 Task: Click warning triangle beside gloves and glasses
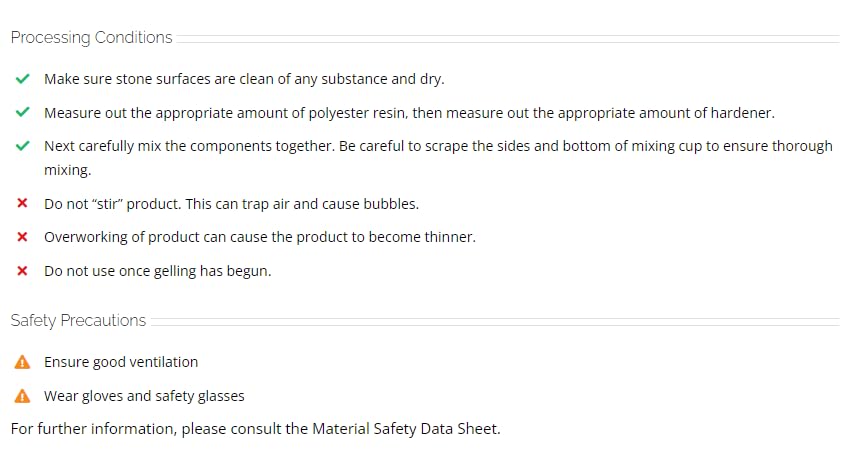(22, 396)
